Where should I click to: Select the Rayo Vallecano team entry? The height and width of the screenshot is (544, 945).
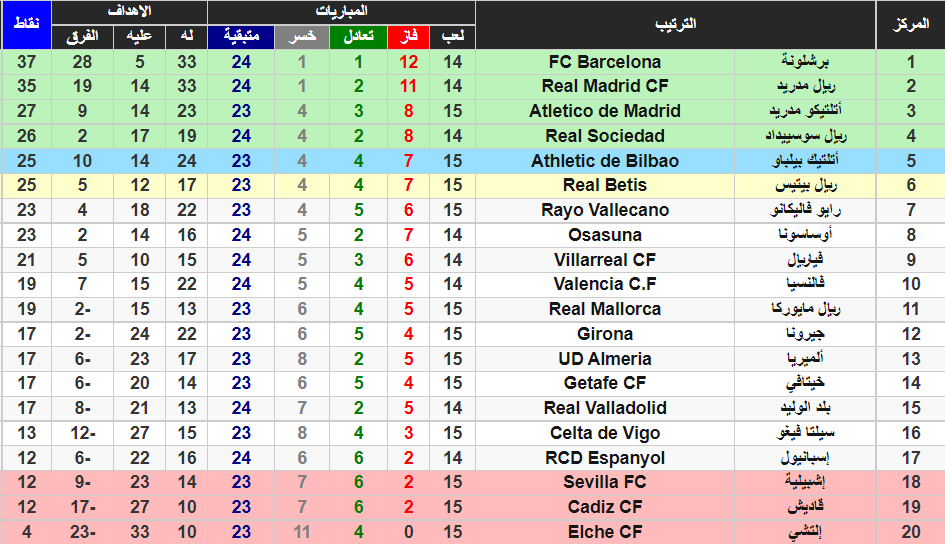click(604, 210)
